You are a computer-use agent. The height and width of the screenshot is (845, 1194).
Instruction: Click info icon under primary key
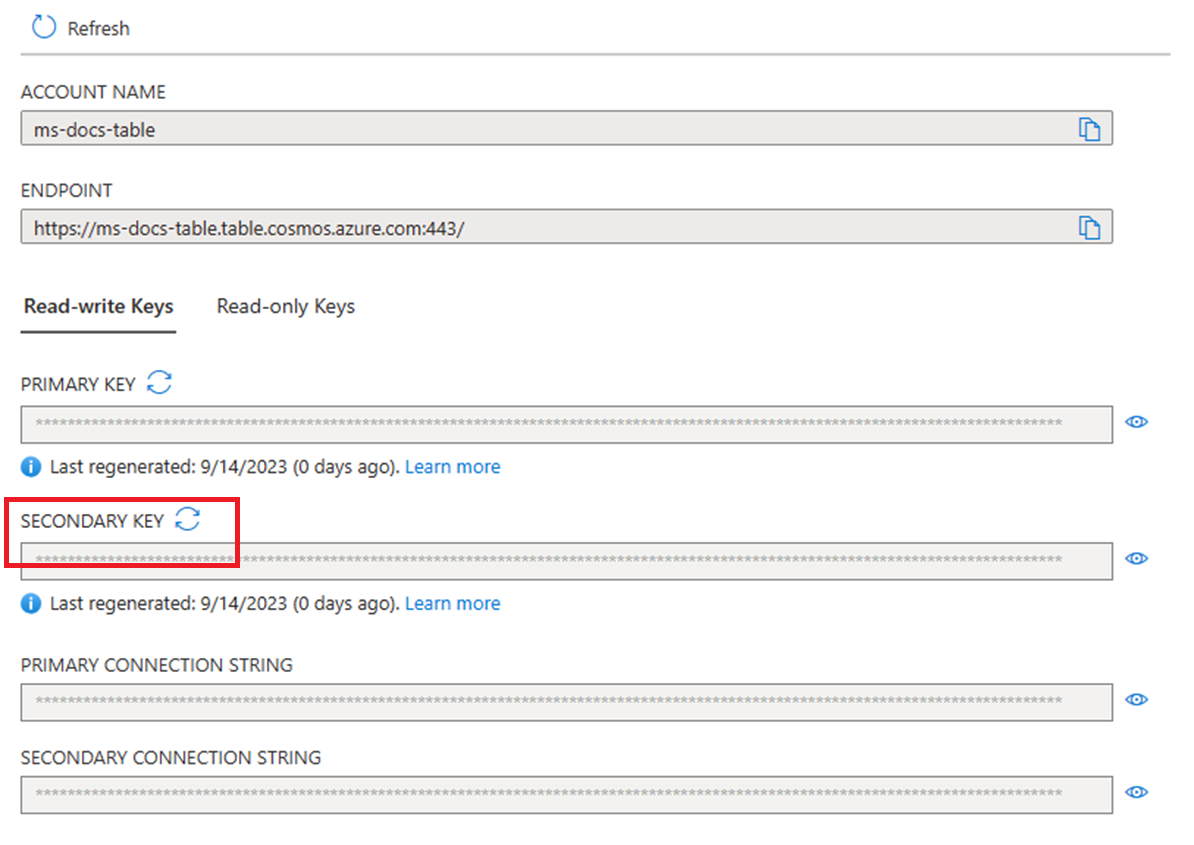30,467
